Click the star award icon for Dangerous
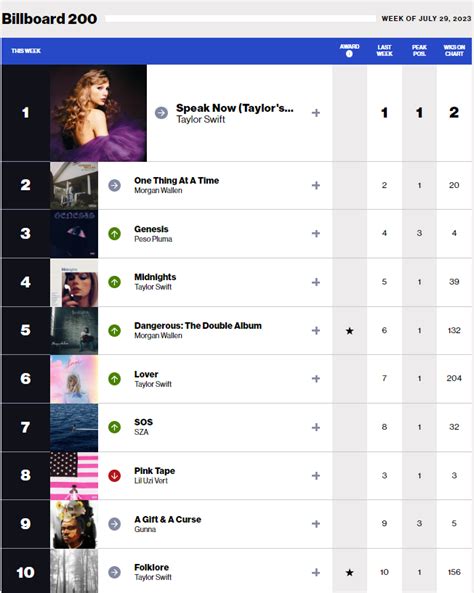 [x=350, y=331]
